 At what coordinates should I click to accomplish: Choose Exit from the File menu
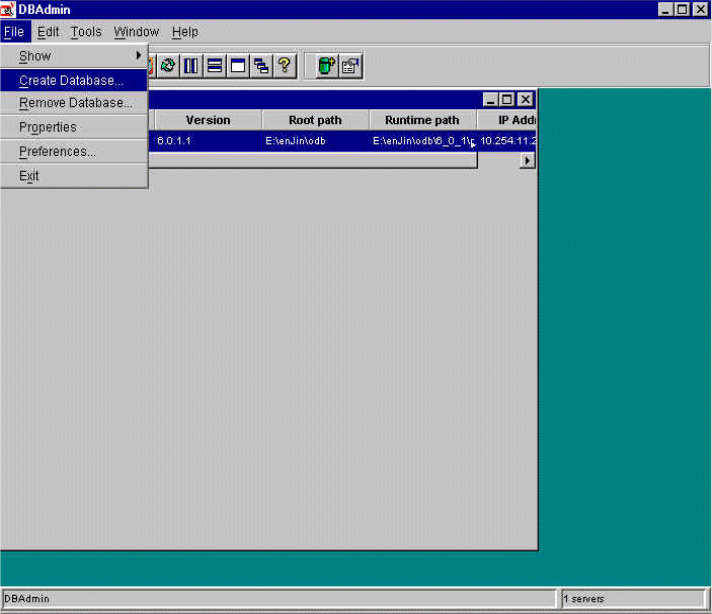pyautogui.click(x=74, y=176)
